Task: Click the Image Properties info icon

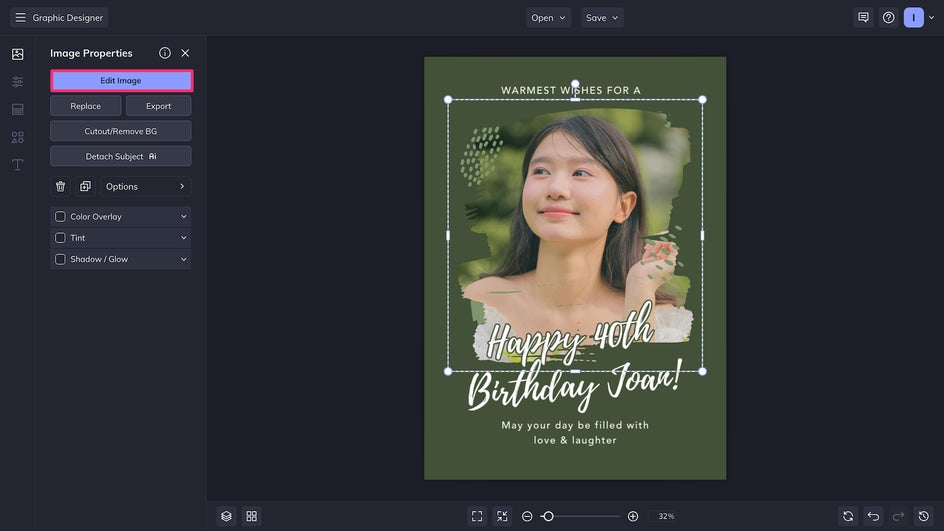Action: (164, 53)
